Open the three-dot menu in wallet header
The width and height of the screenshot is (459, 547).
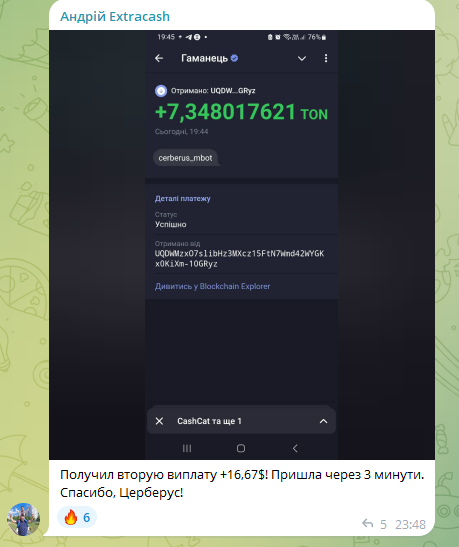[326, 58]
